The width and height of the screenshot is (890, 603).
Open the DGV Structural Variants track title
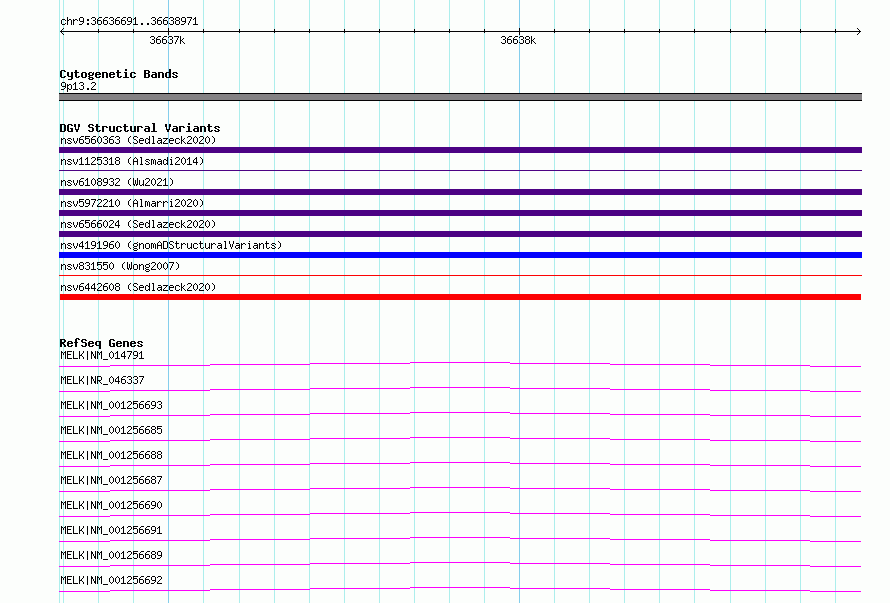point(140,128)
